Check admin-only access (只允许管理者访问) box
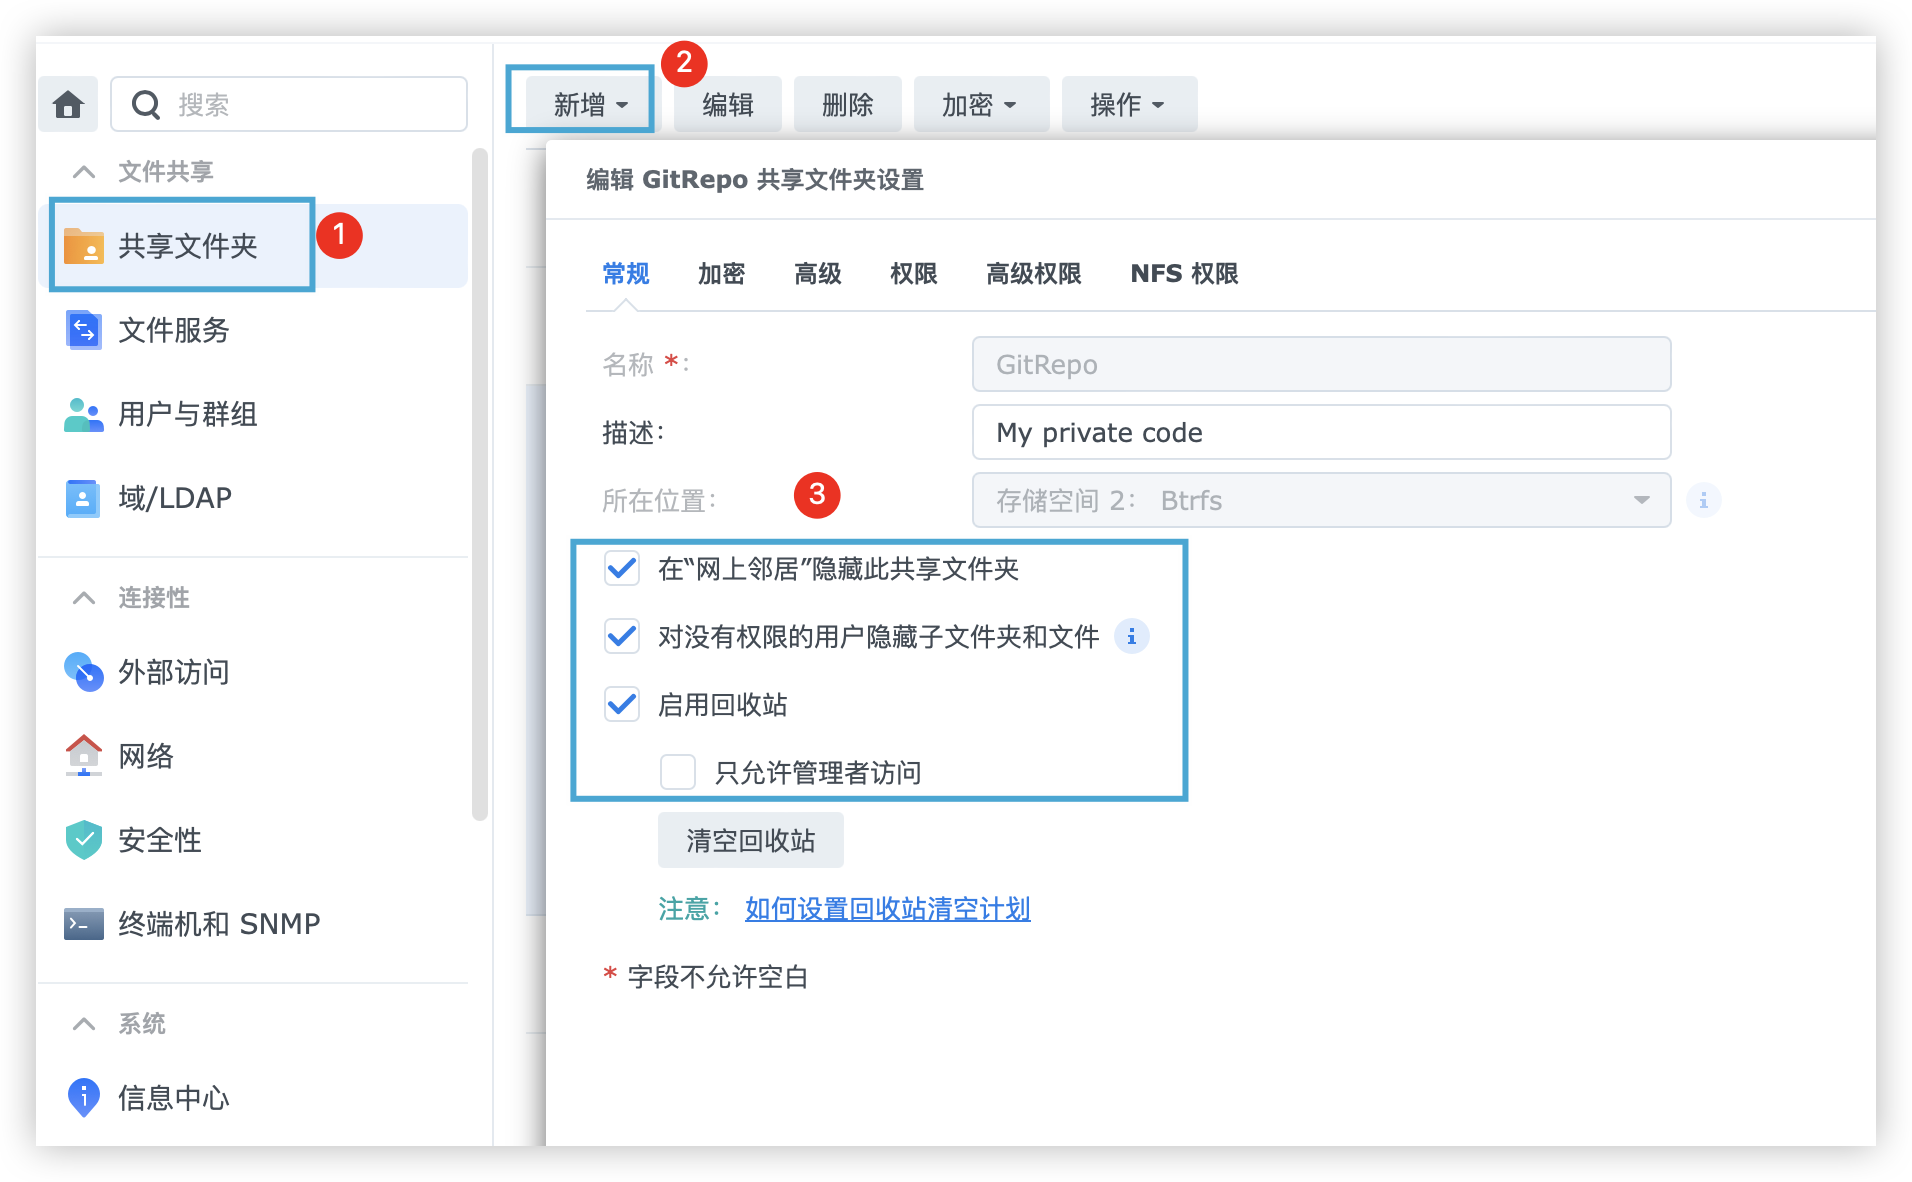1912x1182 pixels. [x=678, y=773]
